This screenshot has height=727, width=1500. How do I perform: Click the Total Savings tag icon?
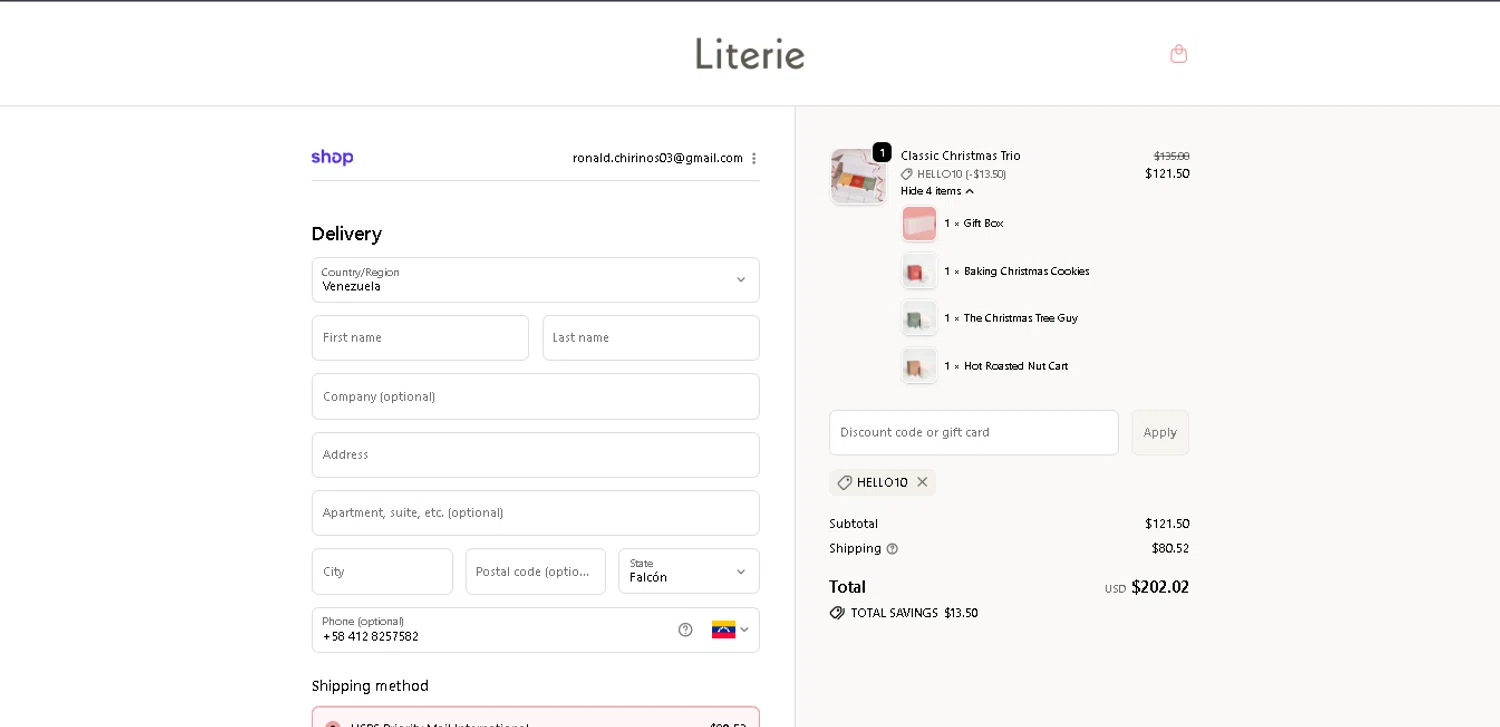[x=837, y=613]
